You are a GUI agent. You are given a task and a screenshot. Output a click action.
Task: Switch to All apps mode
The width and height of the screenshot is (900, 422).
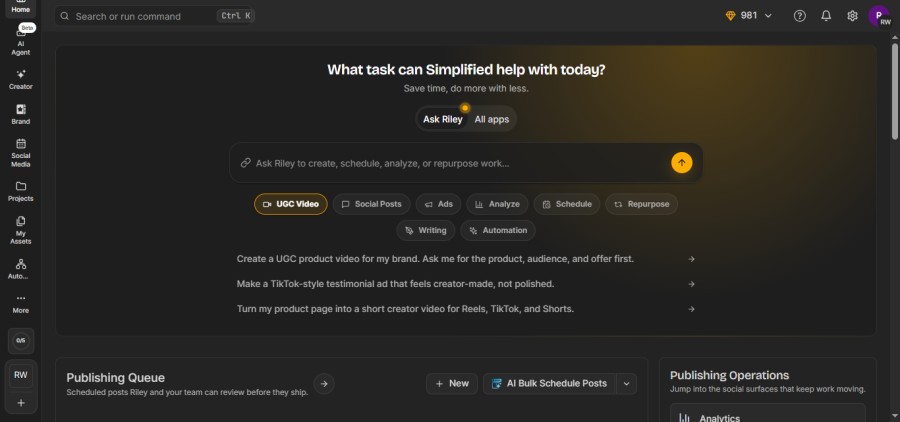click(492, 119)
